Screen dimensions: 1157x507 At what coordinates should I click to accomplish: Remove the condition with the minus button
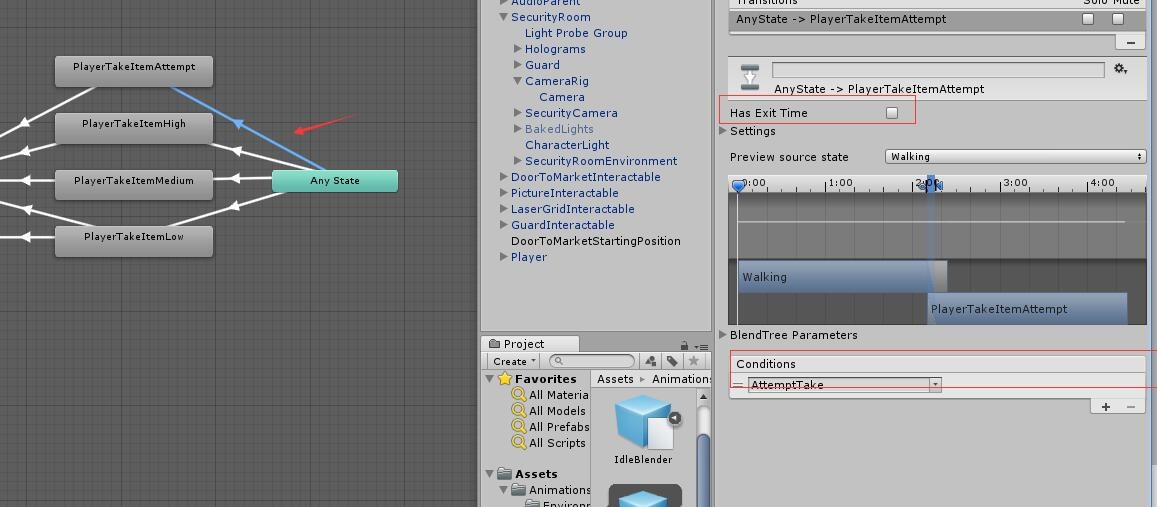tap(1130, 407)
